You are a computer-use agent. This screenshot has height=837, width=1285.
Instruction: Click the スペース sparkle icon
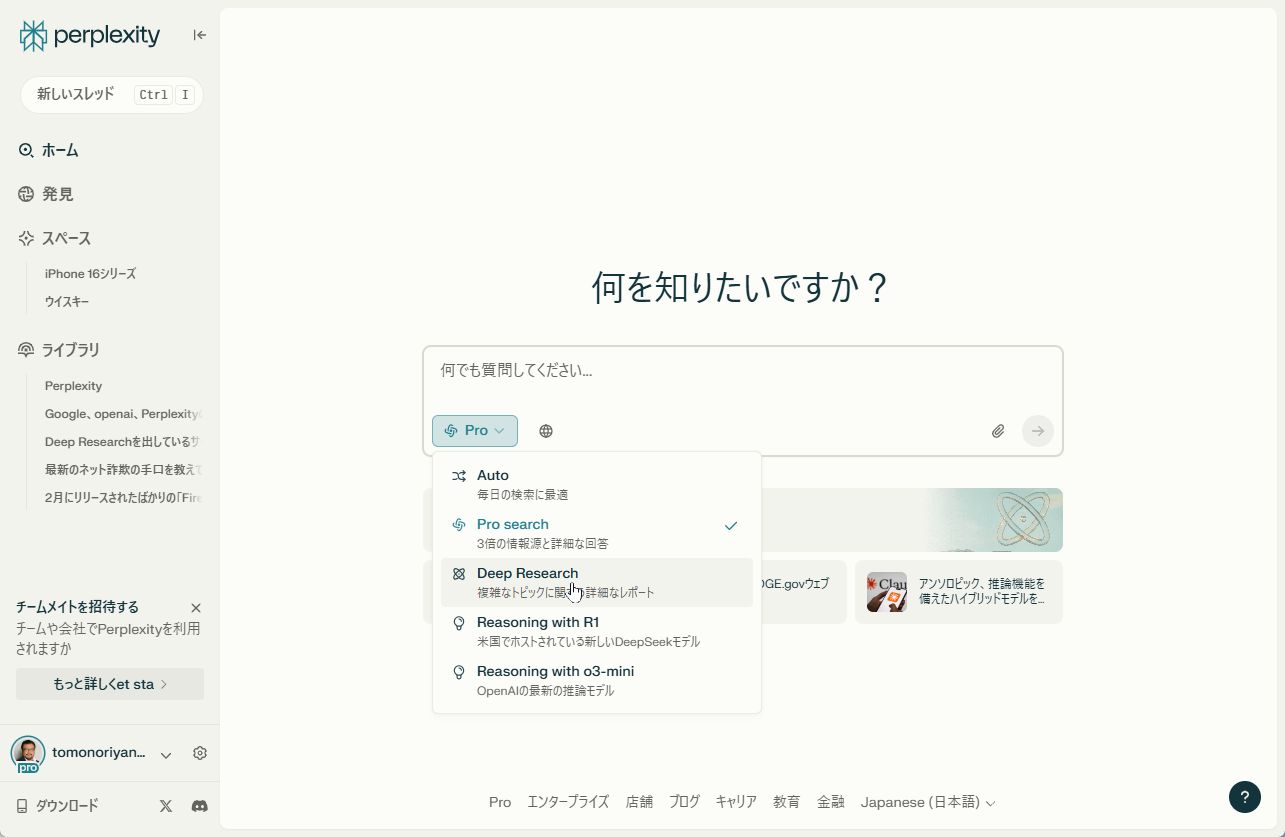point(26,238)
